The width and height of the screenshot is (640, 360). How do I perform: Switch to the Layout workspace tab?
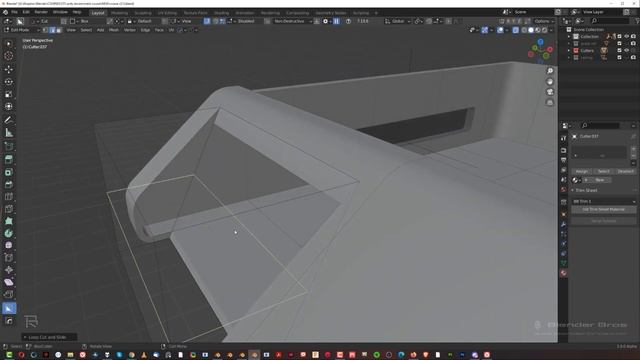coord(98,13)
